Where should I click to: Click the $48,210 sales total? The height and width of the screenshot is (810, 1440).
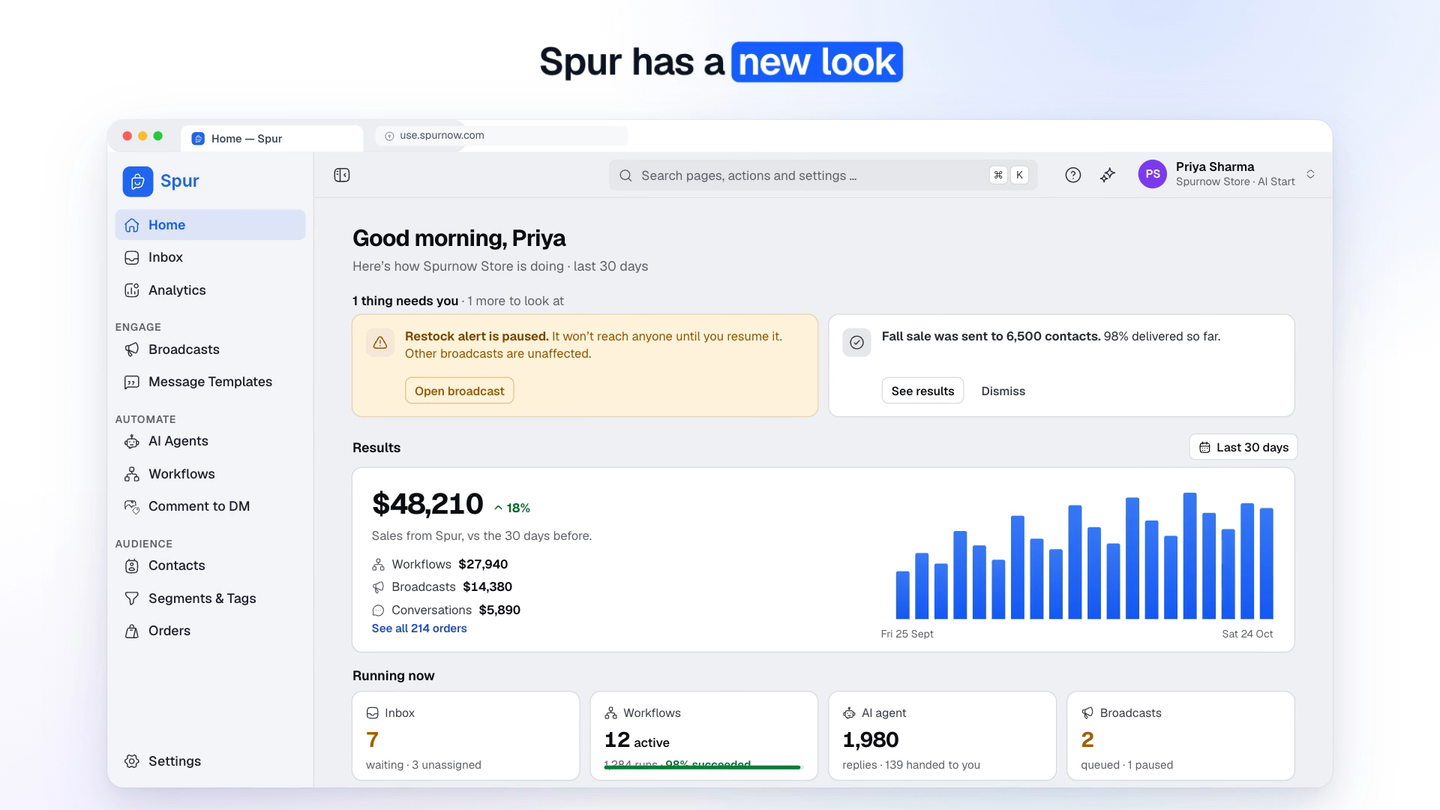pyautogui.click(x=428, y=504)
